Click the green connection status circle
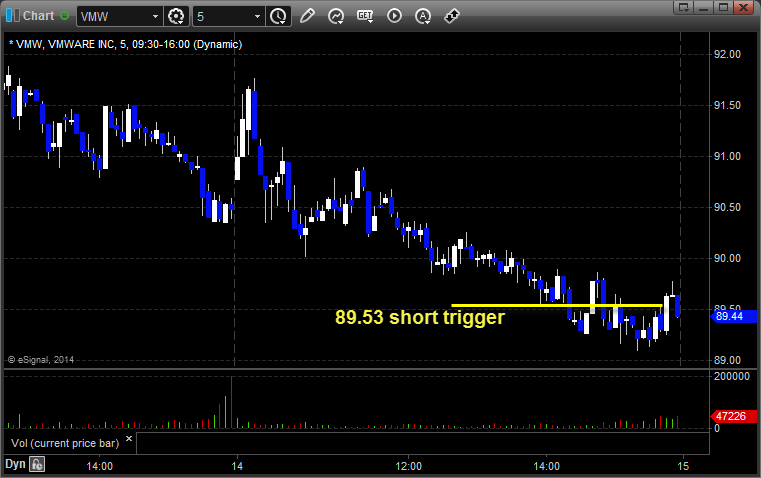Screen dimensions: 761x478 click(x=64, y=16)
